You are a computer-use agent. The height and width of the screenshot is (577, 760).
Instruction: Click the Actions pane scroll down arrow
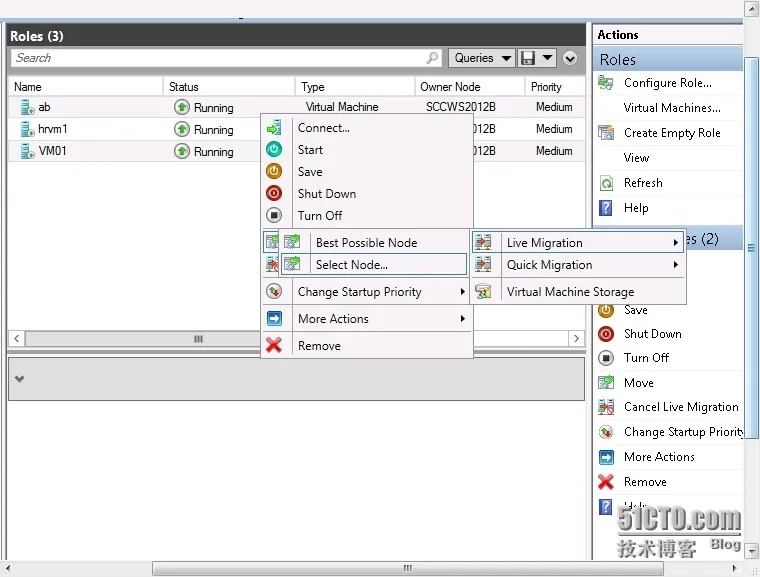(751, 551)
